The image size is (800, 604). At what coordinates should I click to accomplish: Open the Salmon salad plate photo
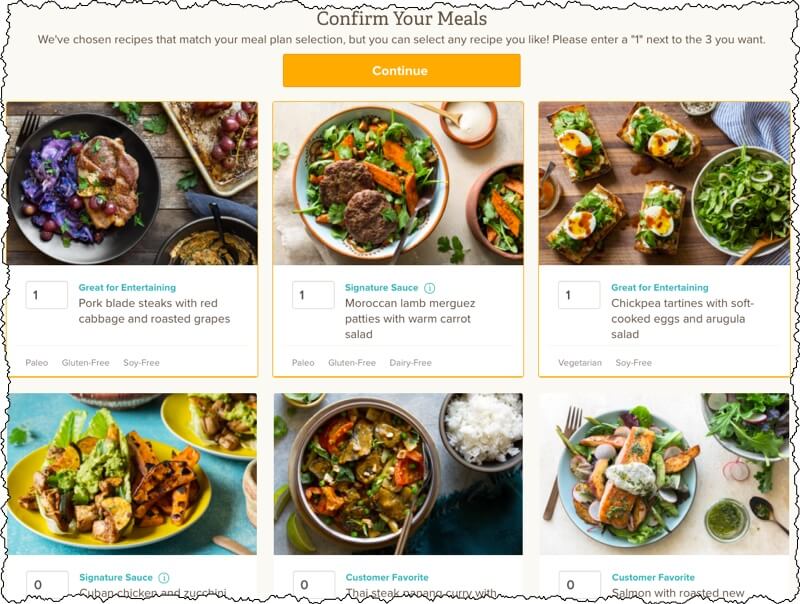click(664, 474)
